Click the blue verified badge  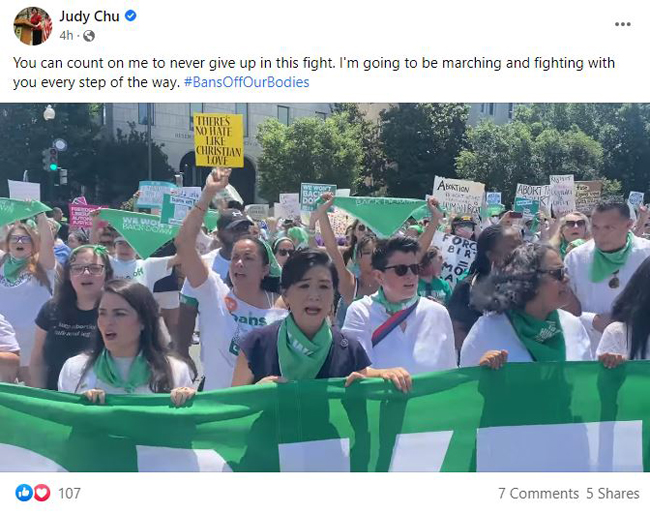click(131, 16)
